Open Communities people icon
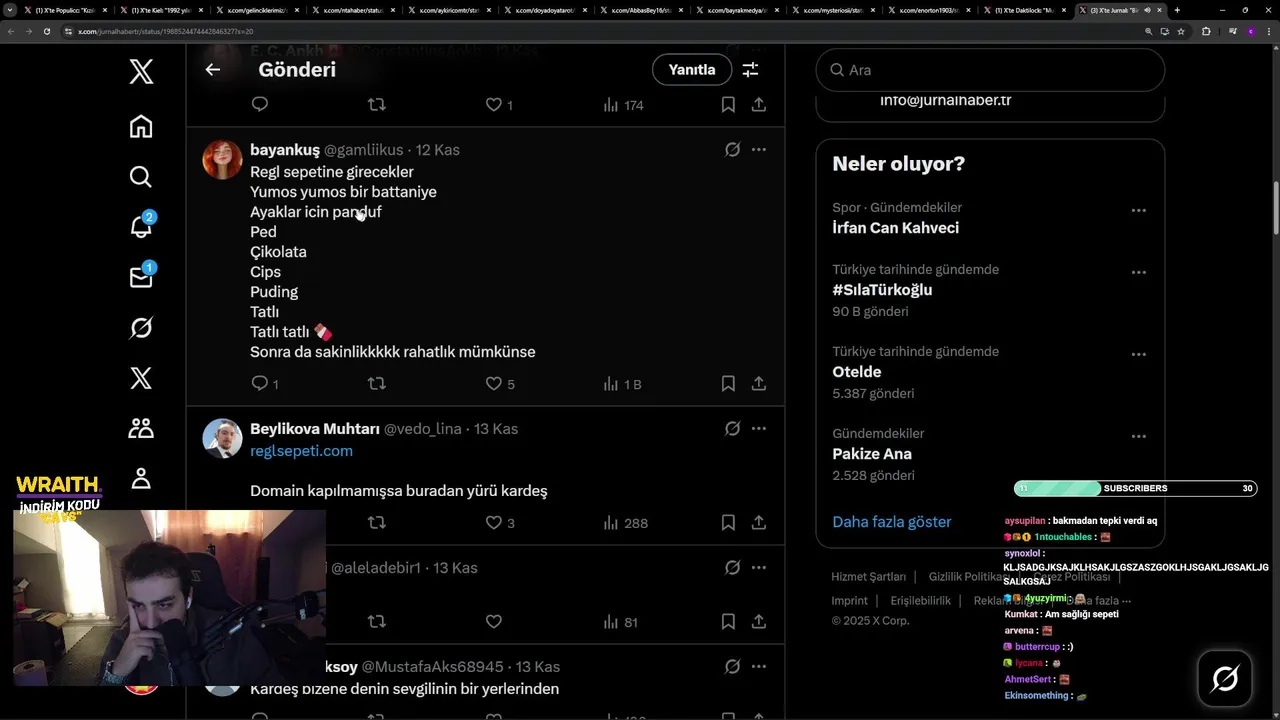The width and height of the screenshot is (1280, 720). click(141, 428)
